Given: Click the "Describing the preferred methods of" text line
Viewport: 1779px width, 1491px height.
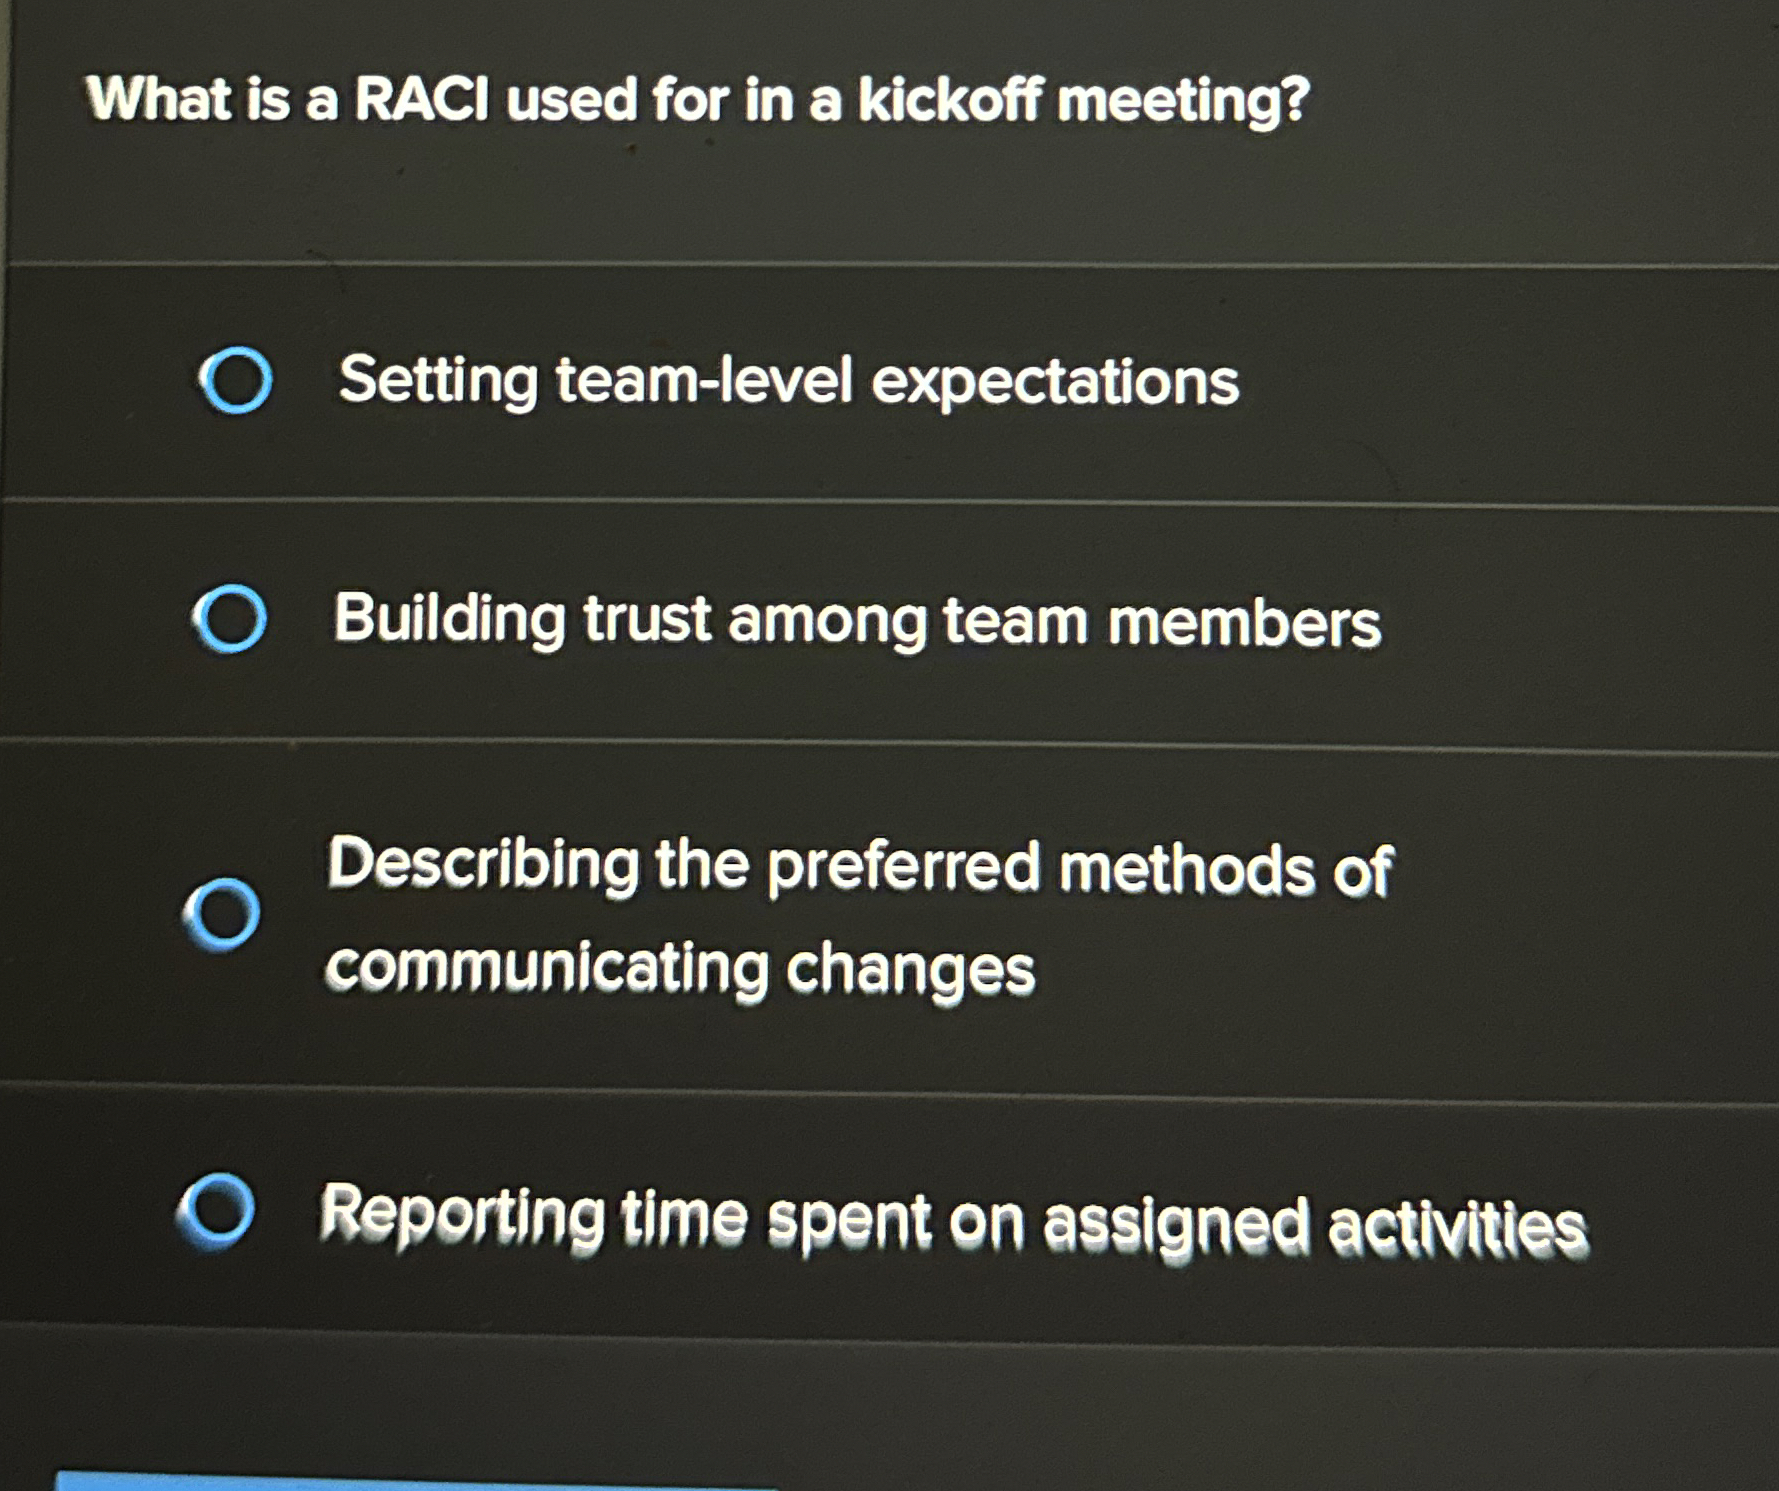Looking at the screenshot, I should pos(858,866).
